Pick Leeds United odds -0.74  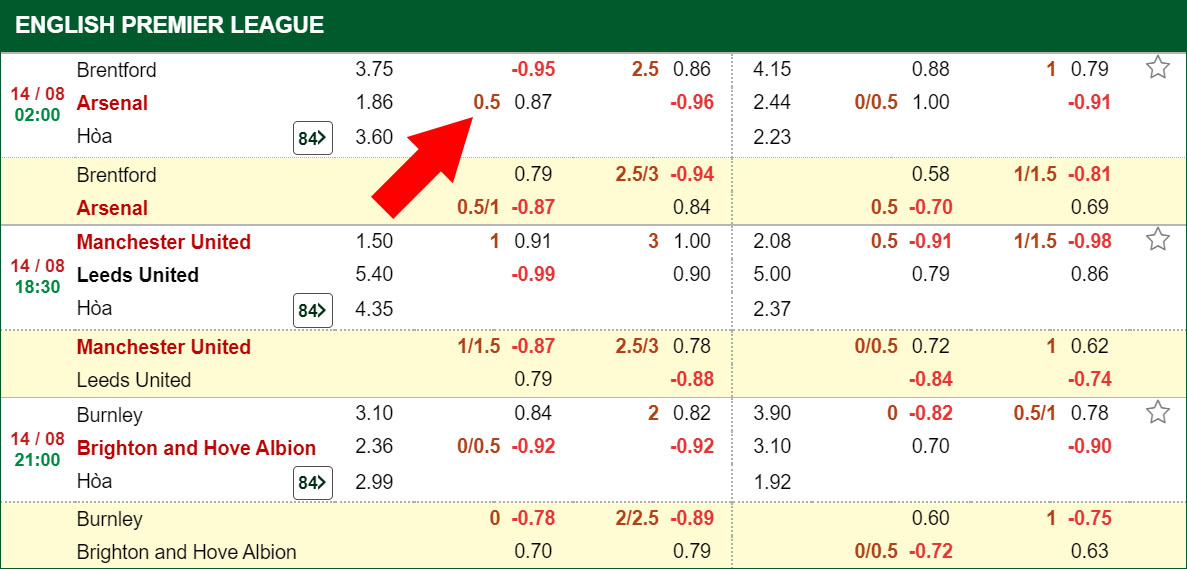point(1089,379)
